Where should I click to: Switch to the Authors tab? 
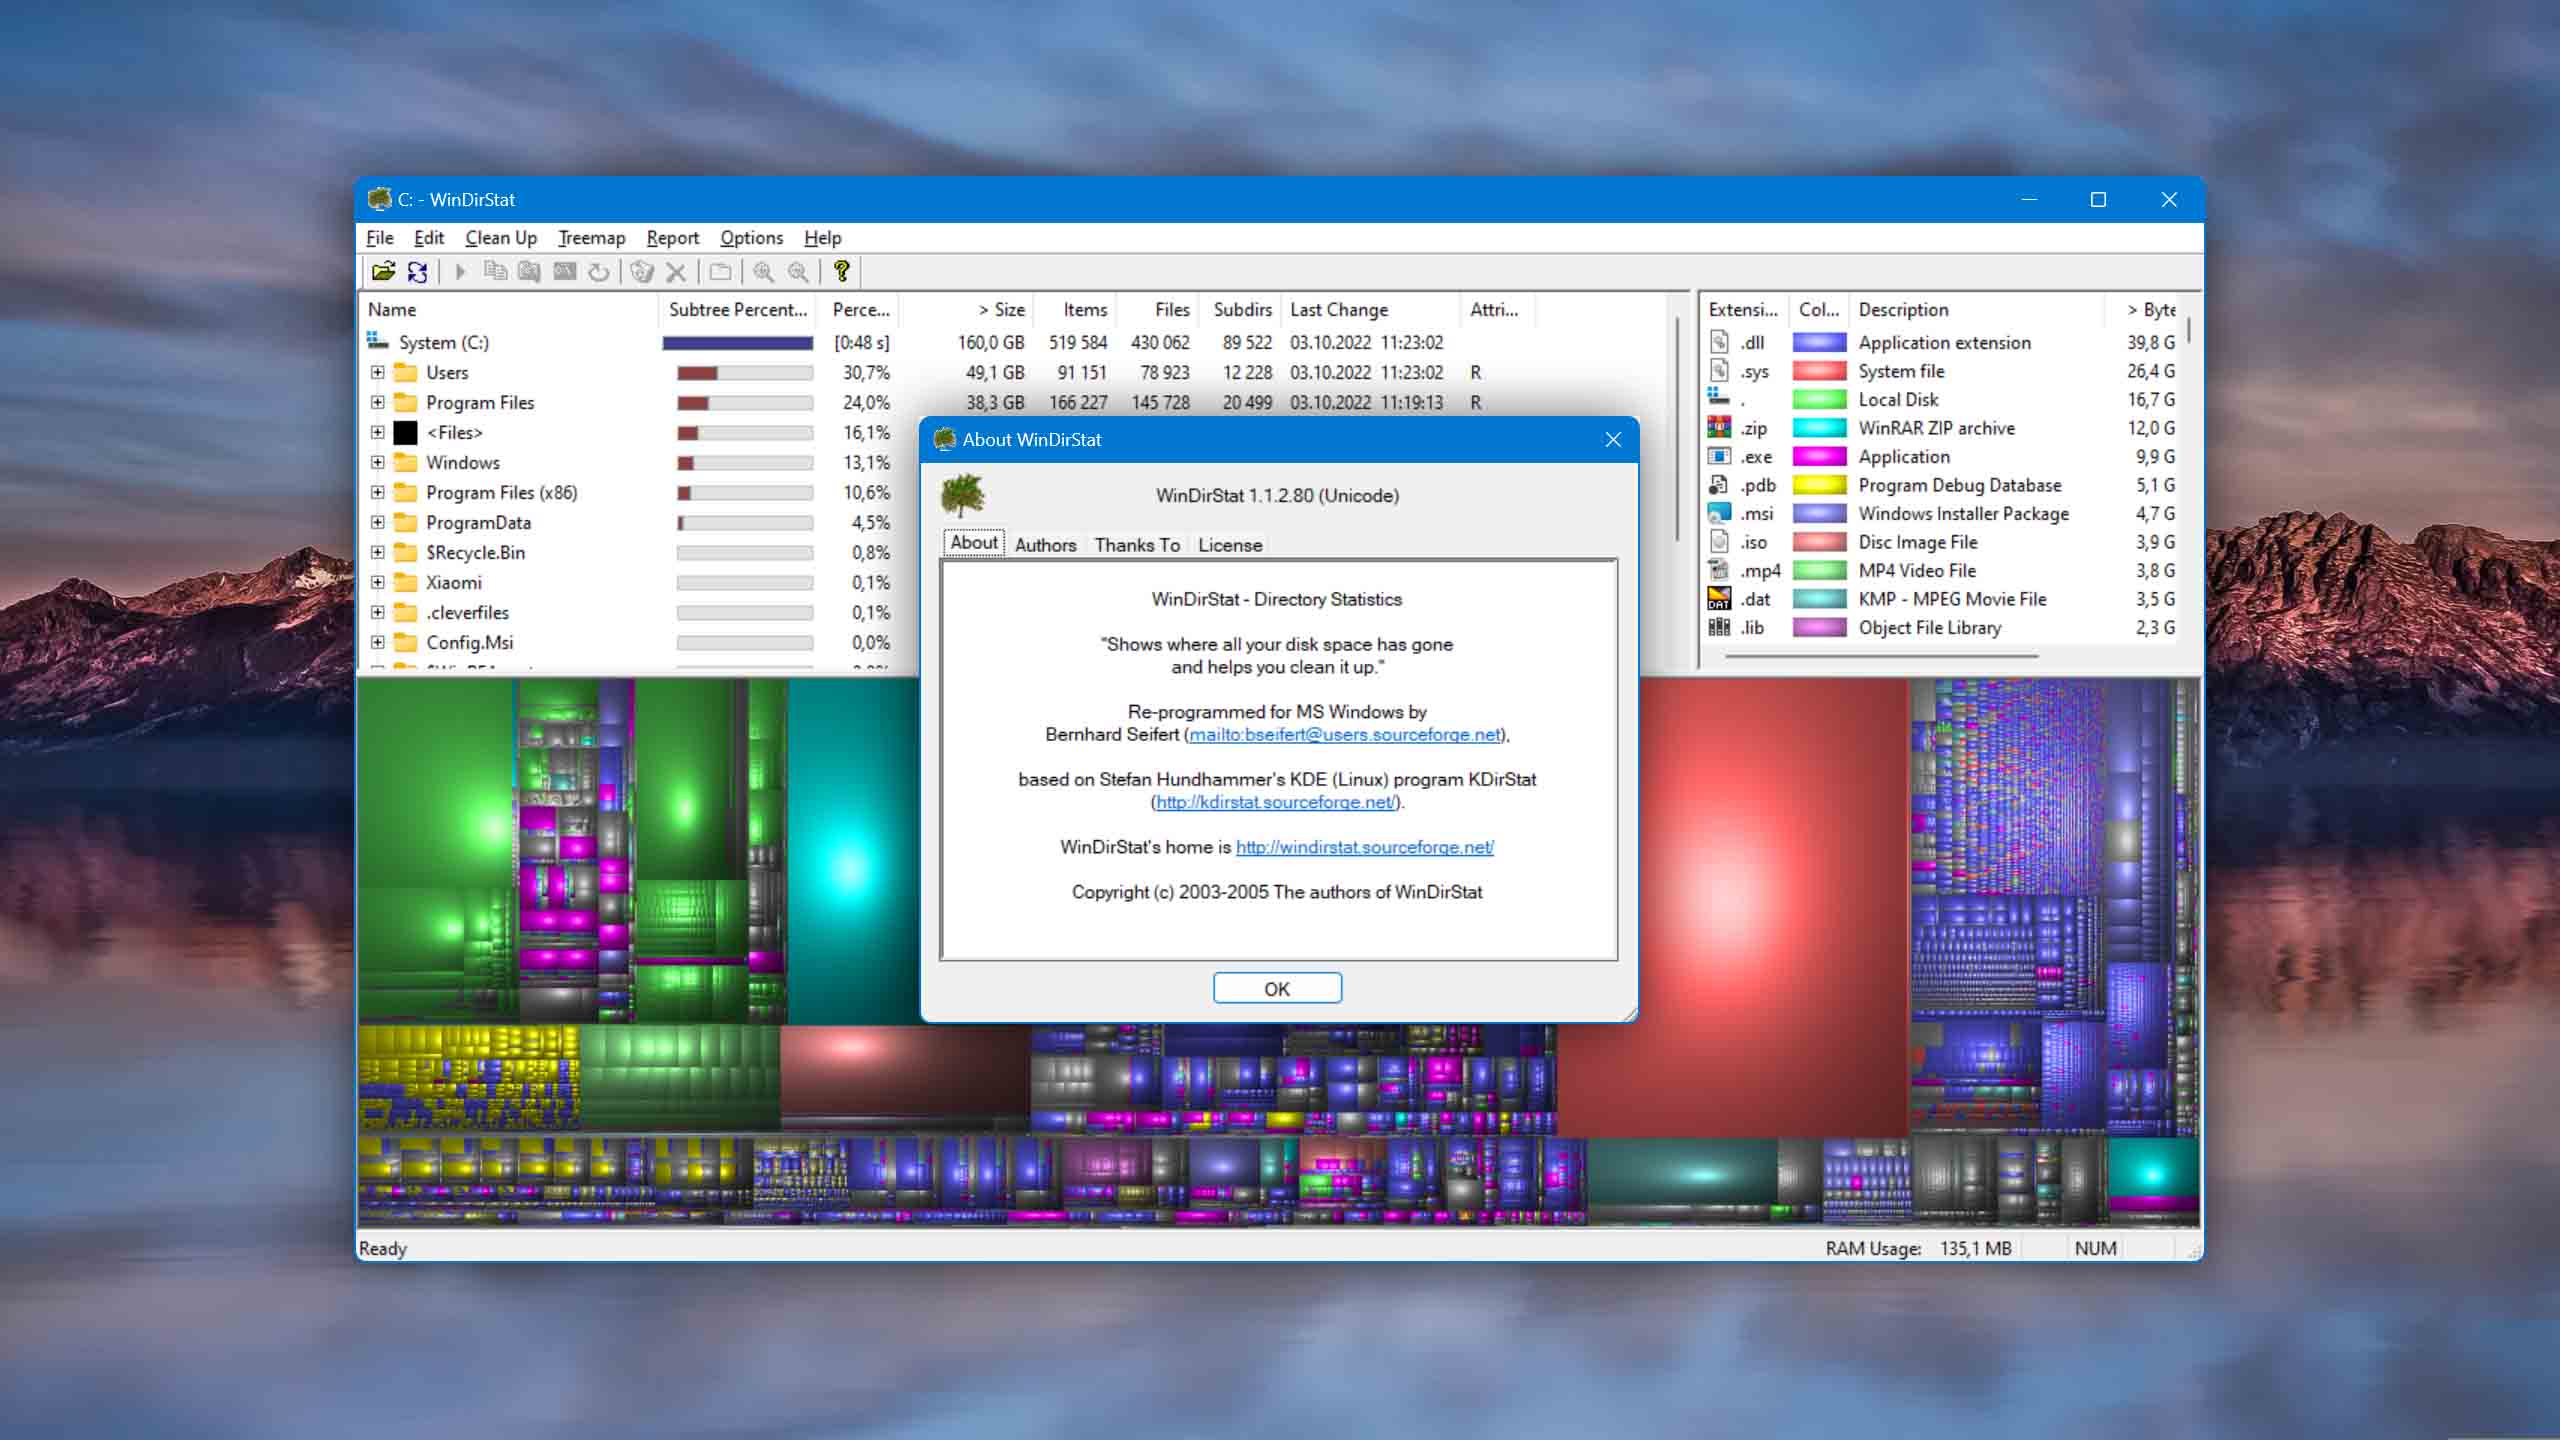click(x=1046, y=545)
